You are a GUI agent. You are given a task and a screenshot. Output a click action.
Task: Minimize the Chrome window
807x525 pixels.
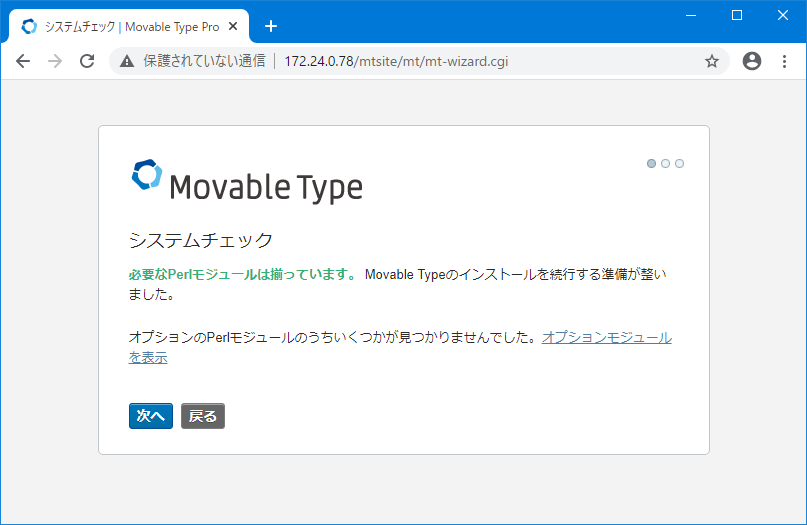pos(691,15)
